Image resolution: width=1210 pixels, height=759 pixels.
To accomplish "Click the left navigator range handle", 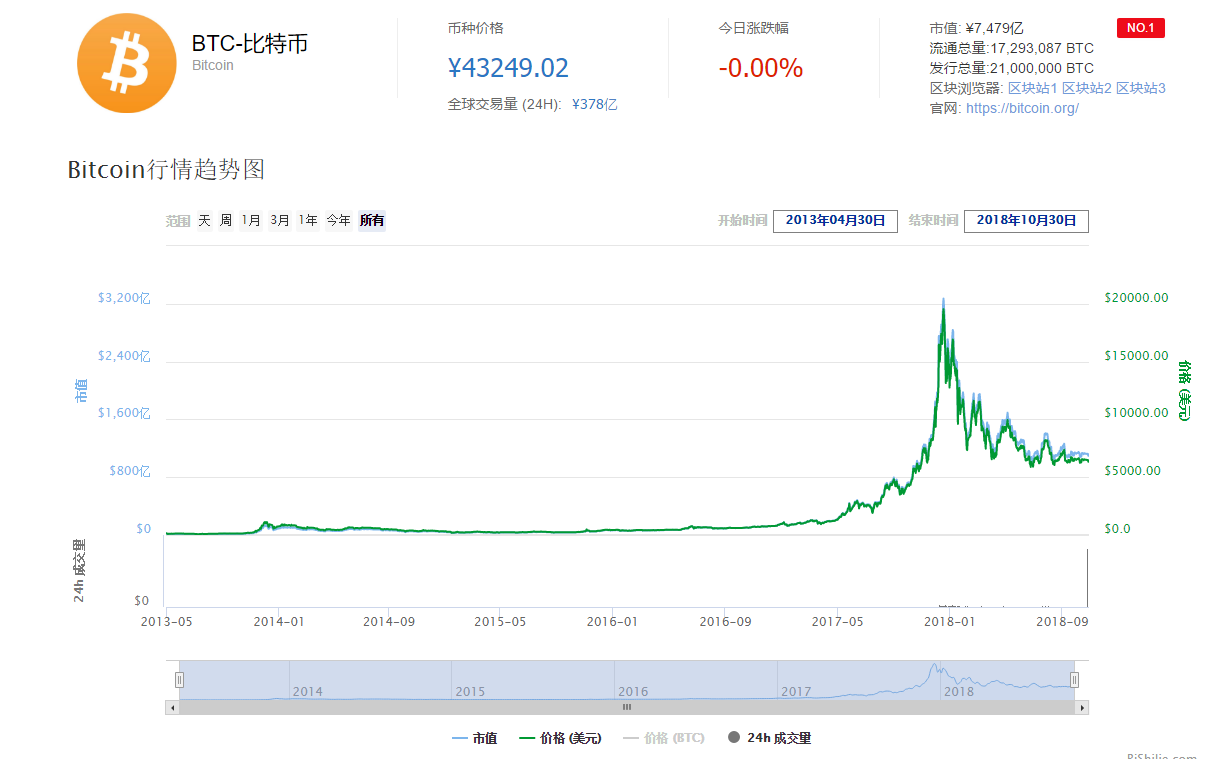I will (180, 680).
